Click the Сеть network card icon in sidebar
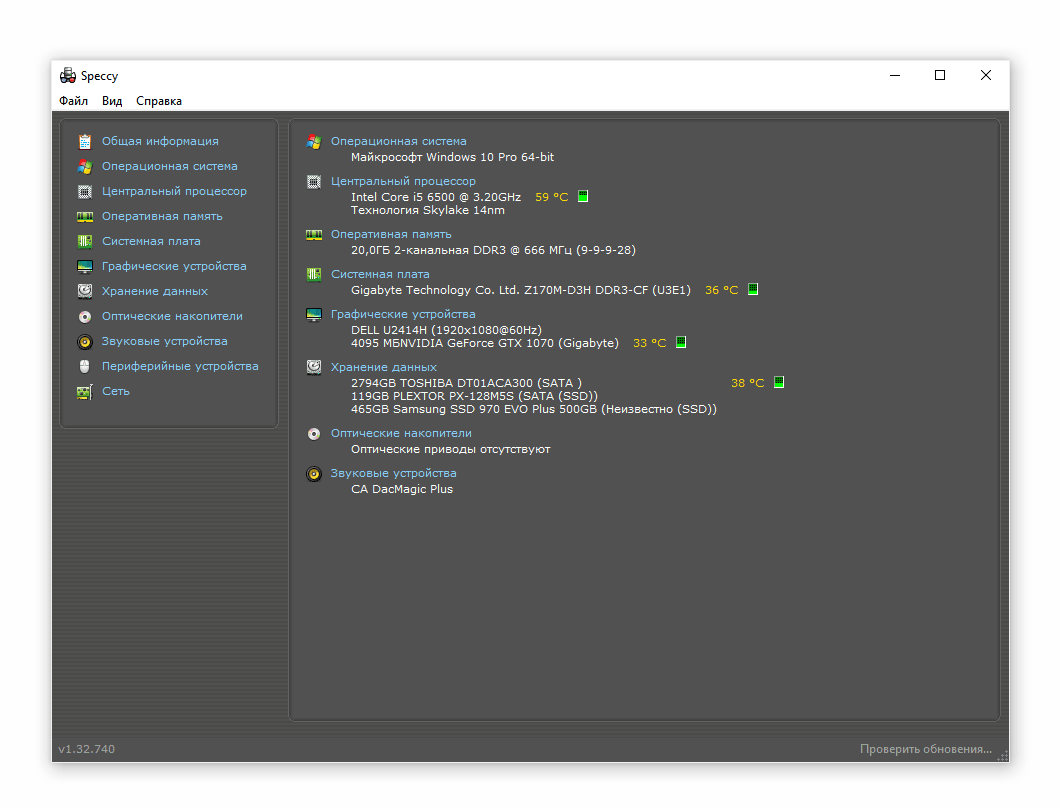Image resolution: width=1060 pixels, height=808 pixels. coord(85,391)
